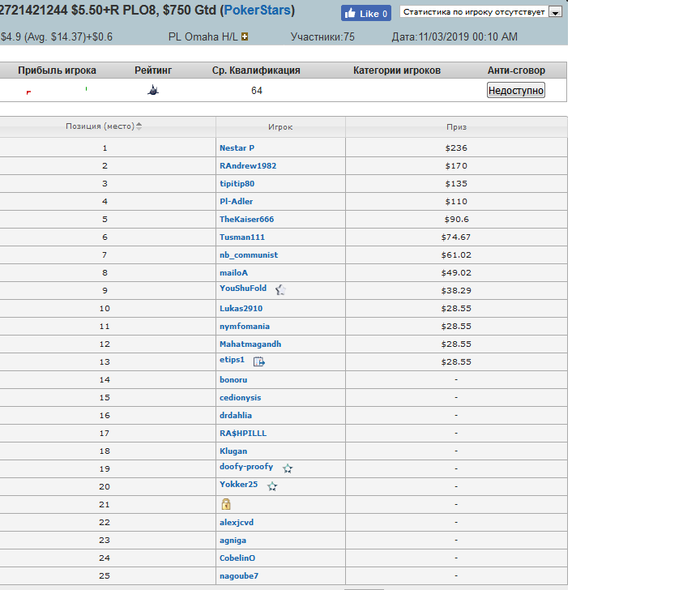Click the note icon next to etips1

pyautogui.click(x=259, y=361)
